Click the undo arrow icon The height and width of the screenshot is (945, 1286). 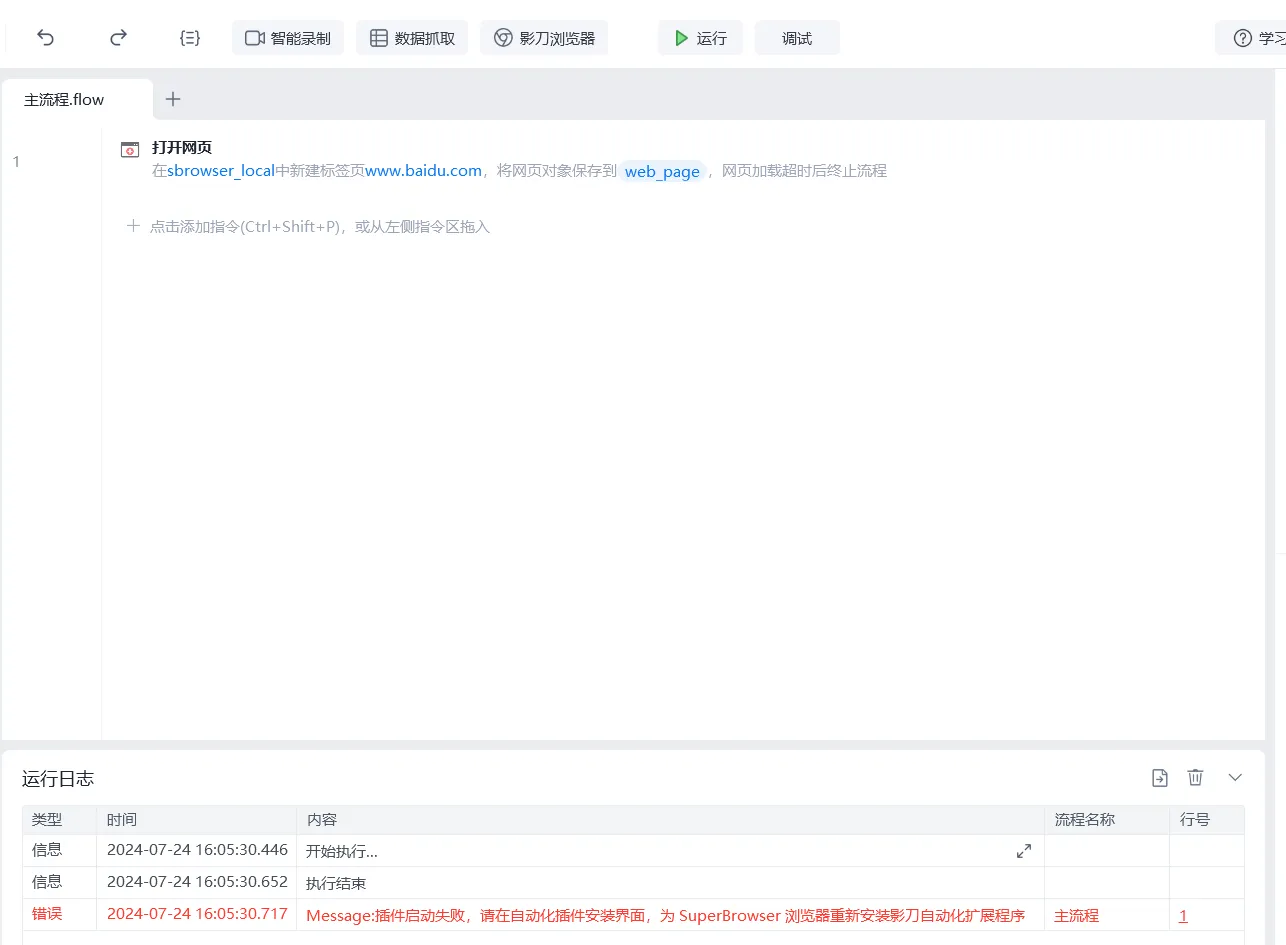coord(46,38)
